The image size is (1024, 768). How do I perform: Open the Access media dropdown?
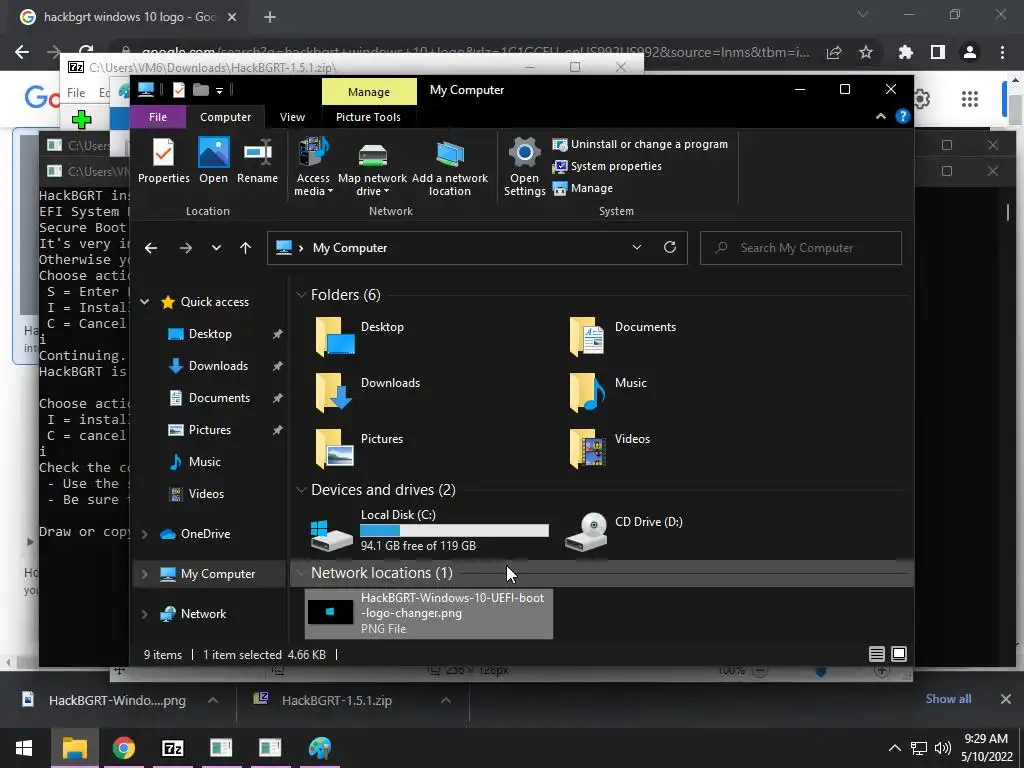coord(313,167)
